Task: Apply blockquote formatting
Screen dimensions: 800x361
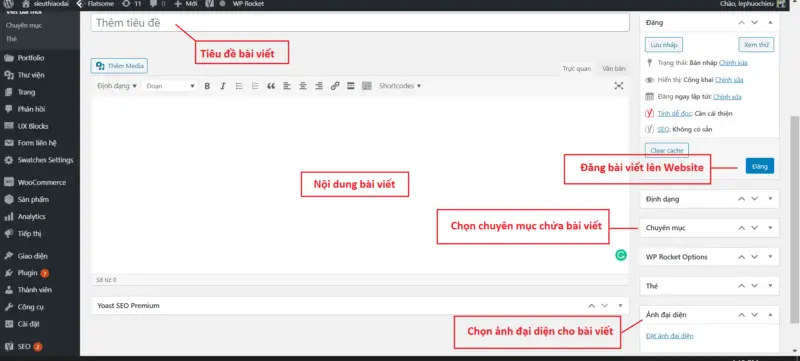Action: tap(271, 86)
